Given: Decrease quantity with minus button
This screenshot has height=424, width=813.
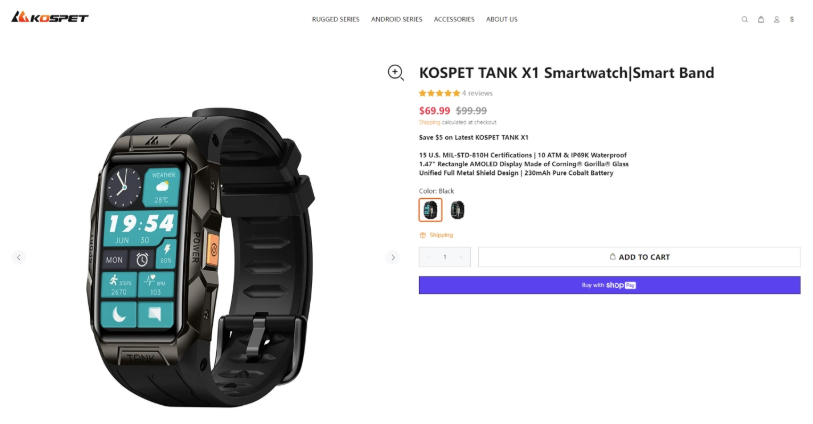Looking at the screenshot, I should tap(429, 257).
